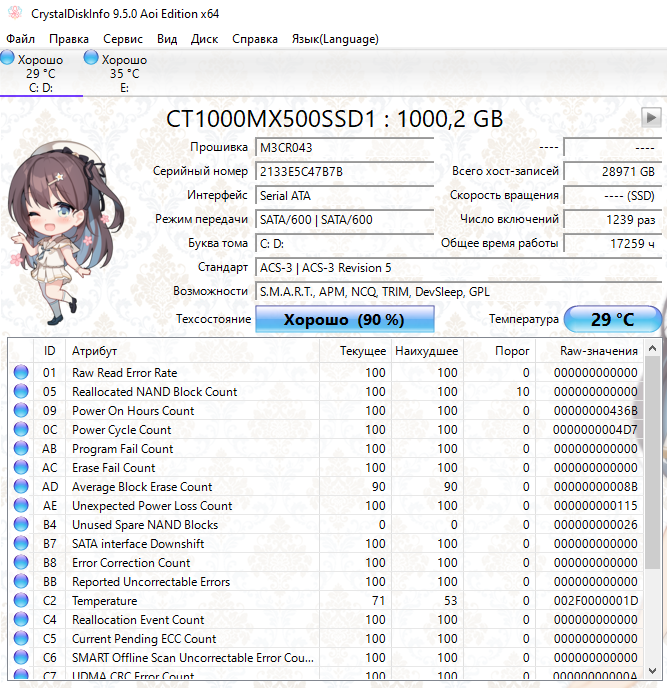Click raw value 000000004D7
The width and height of the screenshot is (667, 688).
tap(595, 430)
